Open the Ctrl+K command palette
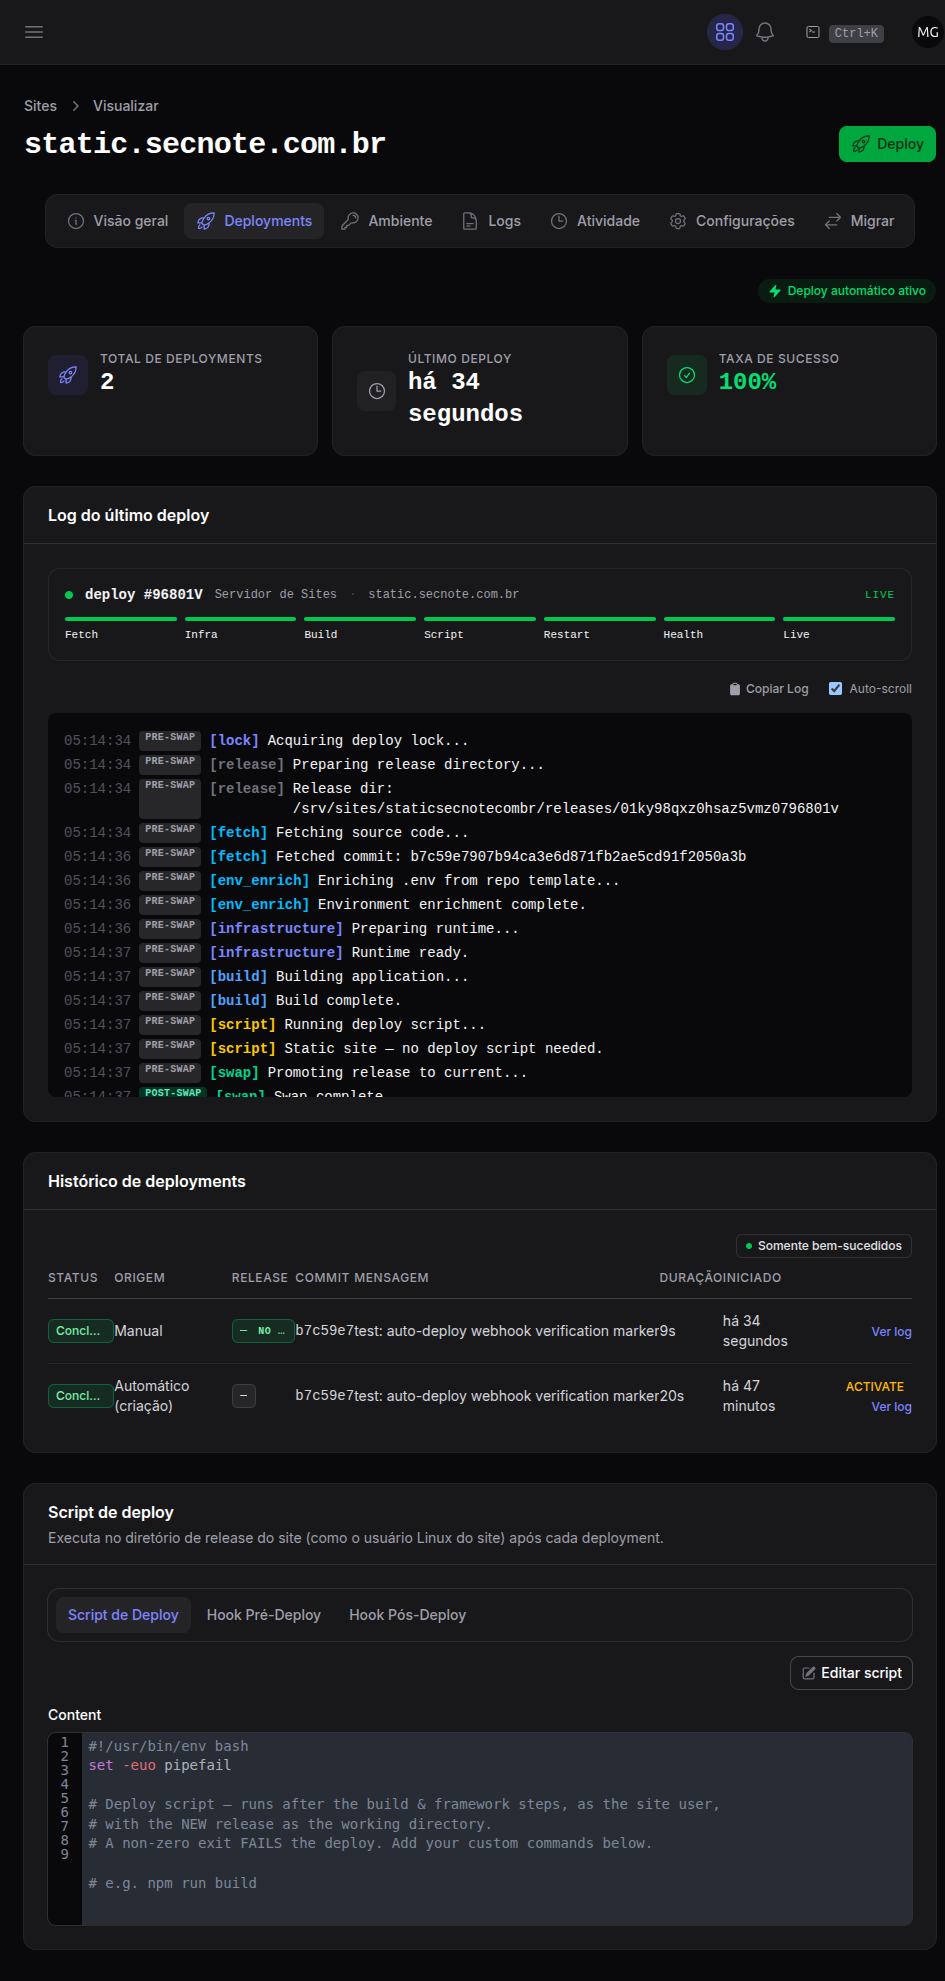Image resolution: width=945 pixels, height=1981 pixels. pos(845,33)
